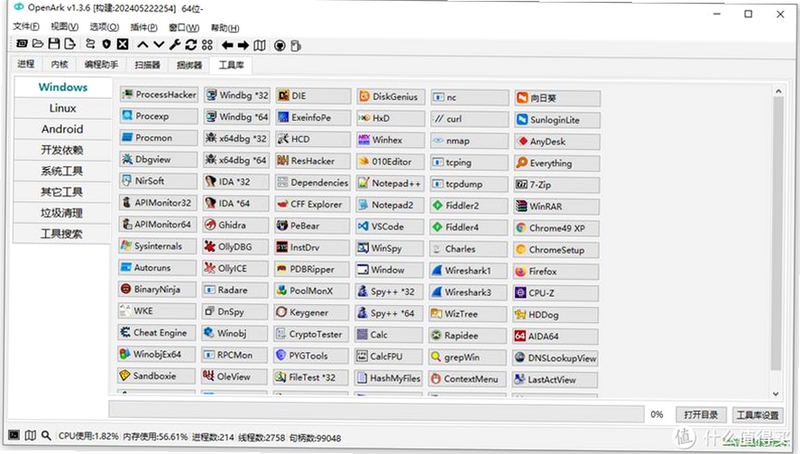Select the 系统工具 category

62,171
